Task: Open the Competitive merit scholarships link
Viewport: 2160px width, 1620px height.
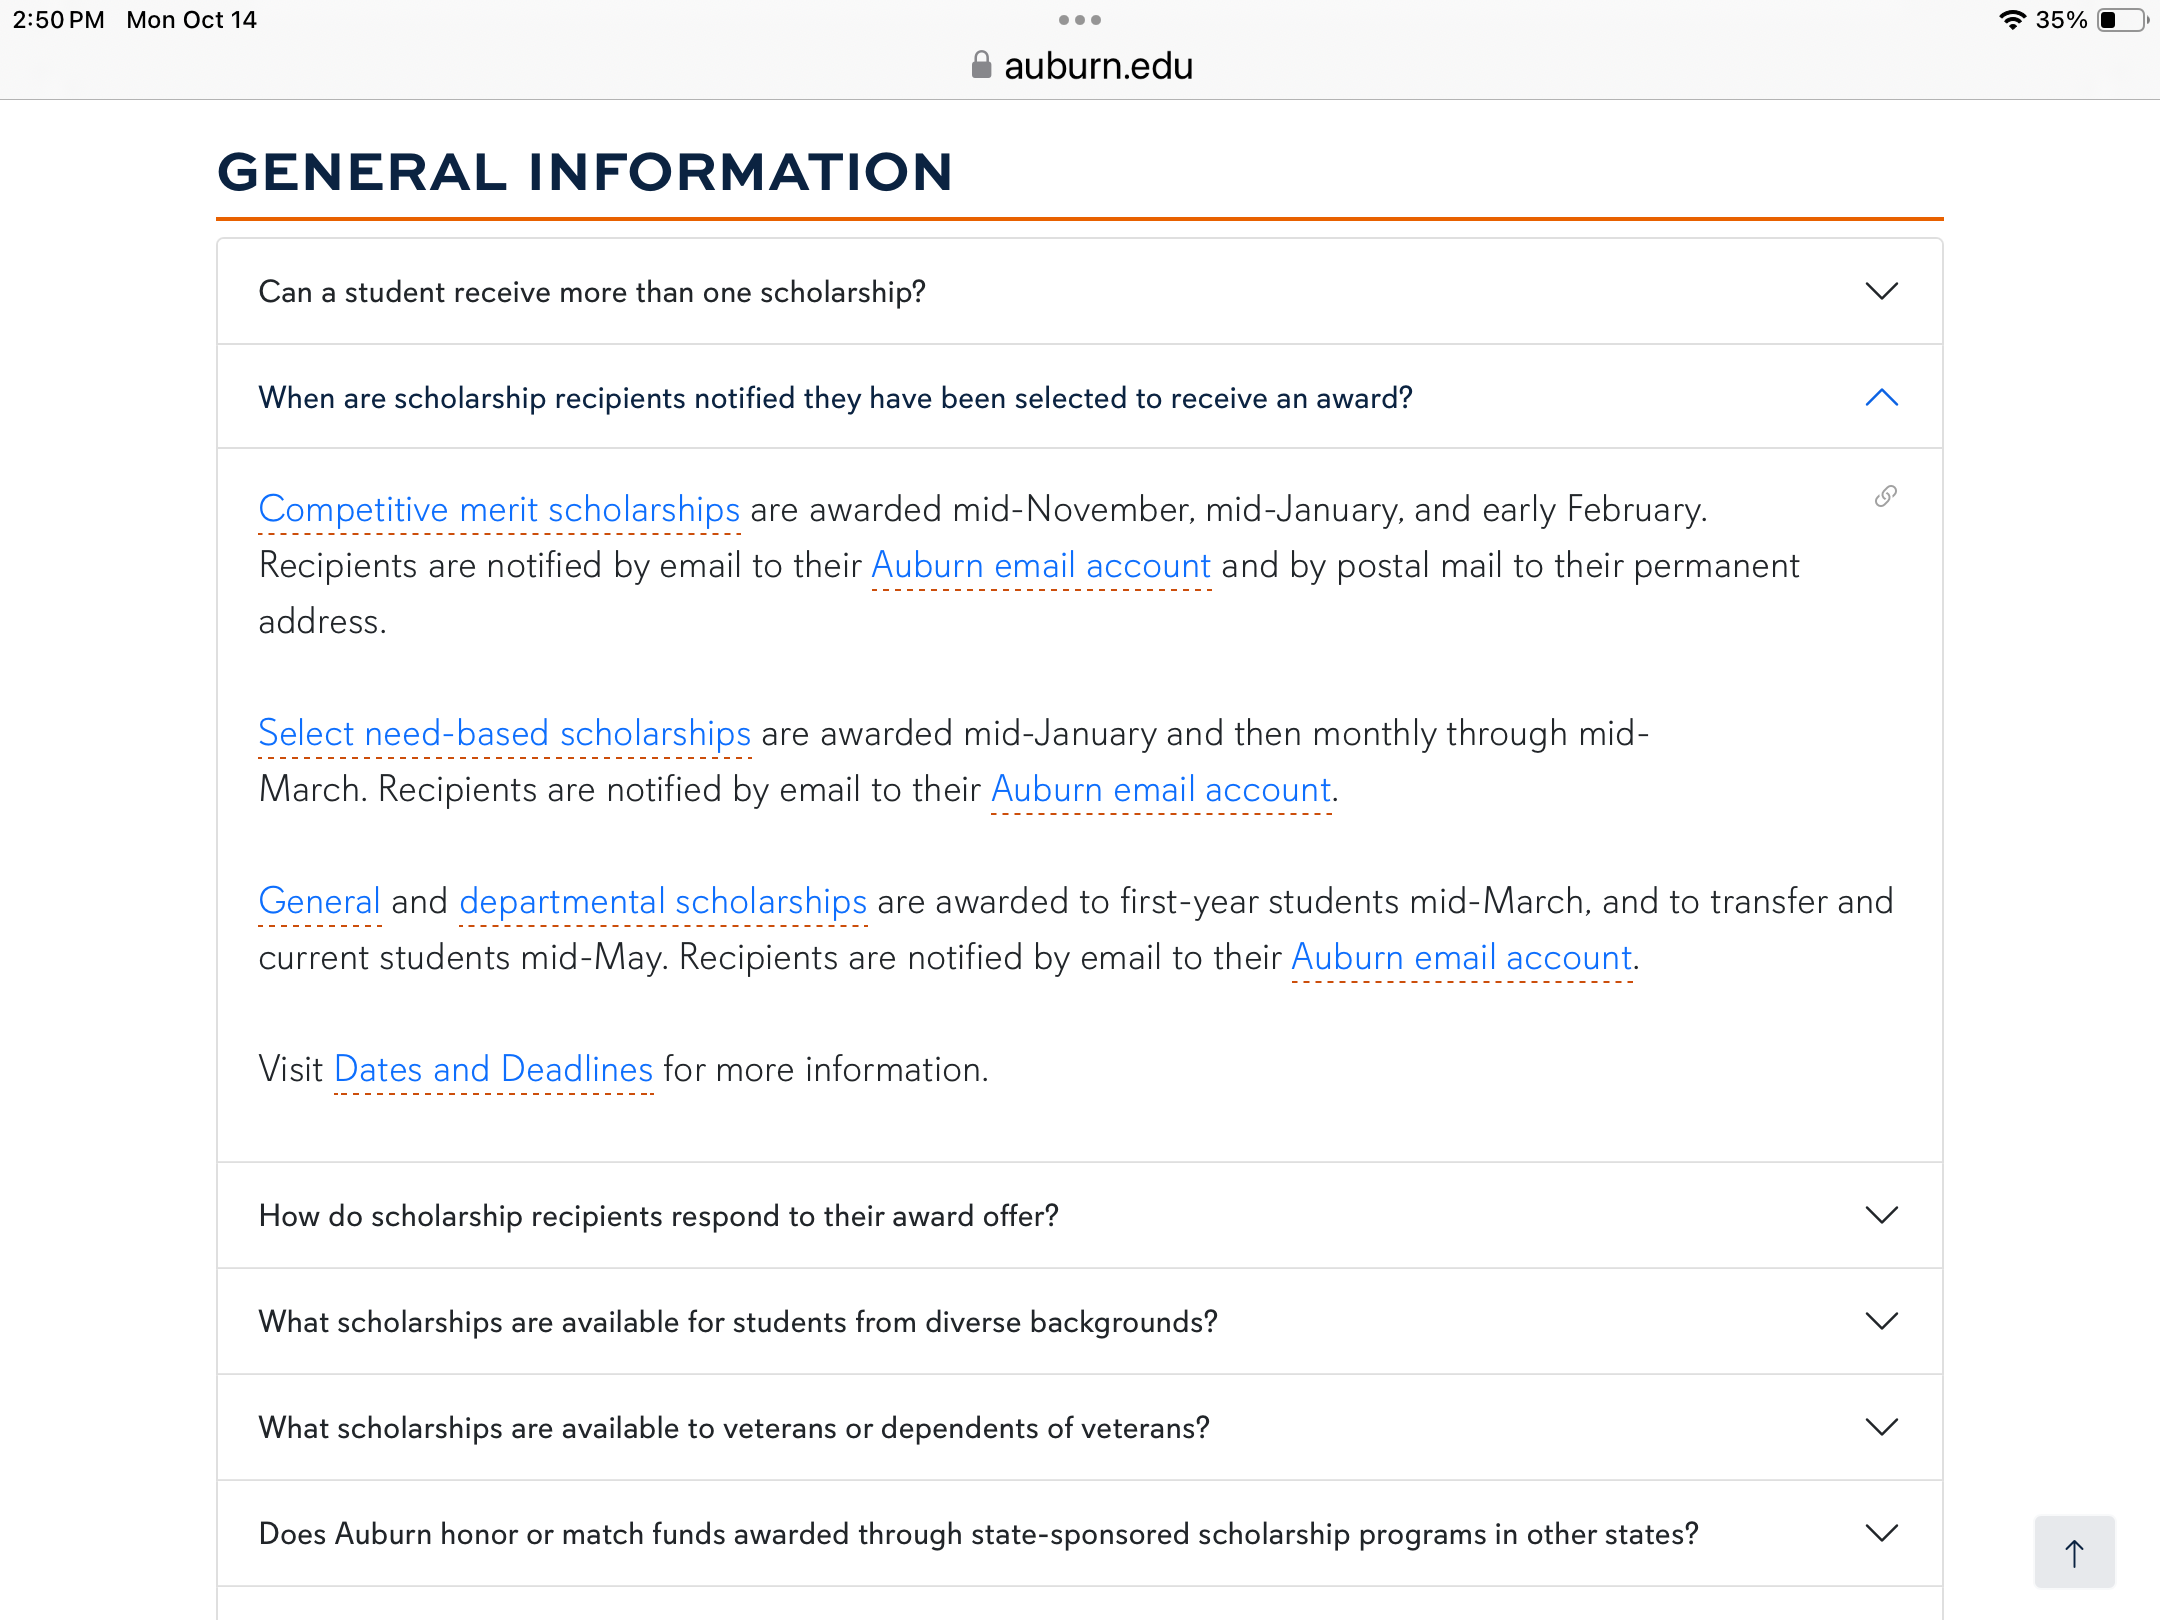Action: (x=499, y=510)
